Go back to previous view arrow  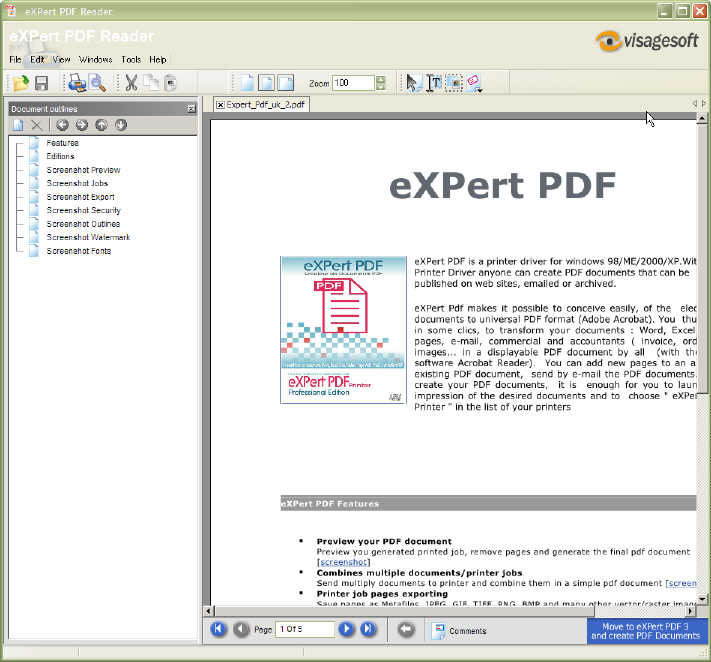point(406,629)
